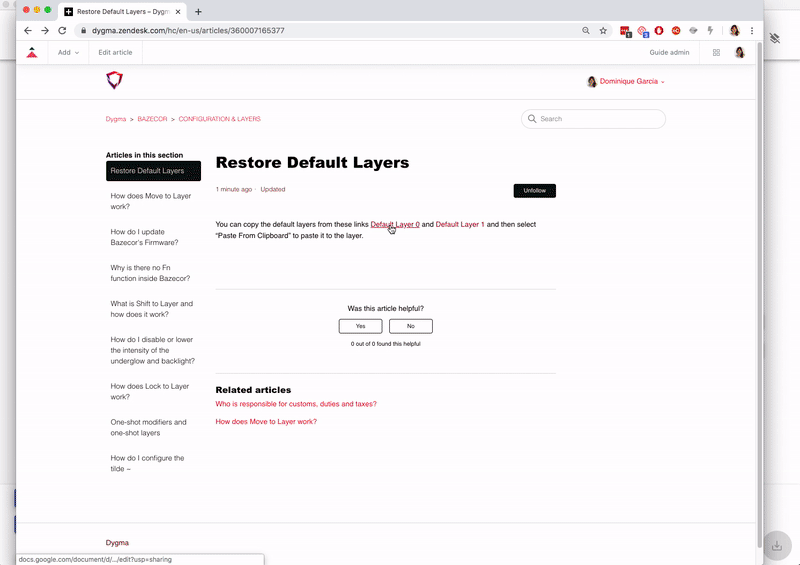Screen dimensions: 800x565
Task: Open How does Move to Layer work sidebar article
Action: pos(151,201)
